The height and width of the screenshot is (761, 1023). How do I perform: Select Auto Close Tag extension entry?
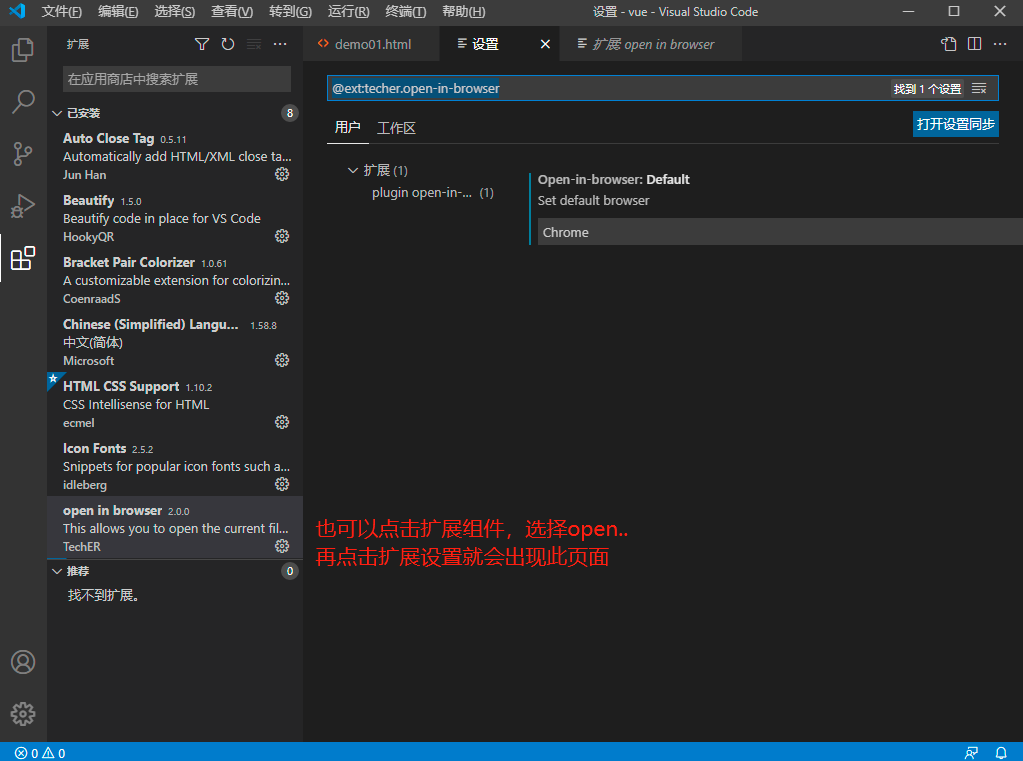[175, 155]
